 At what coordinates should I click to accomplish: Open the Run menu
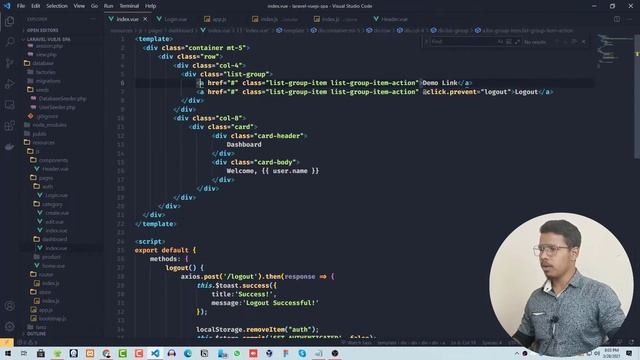[x=108, y=6]
